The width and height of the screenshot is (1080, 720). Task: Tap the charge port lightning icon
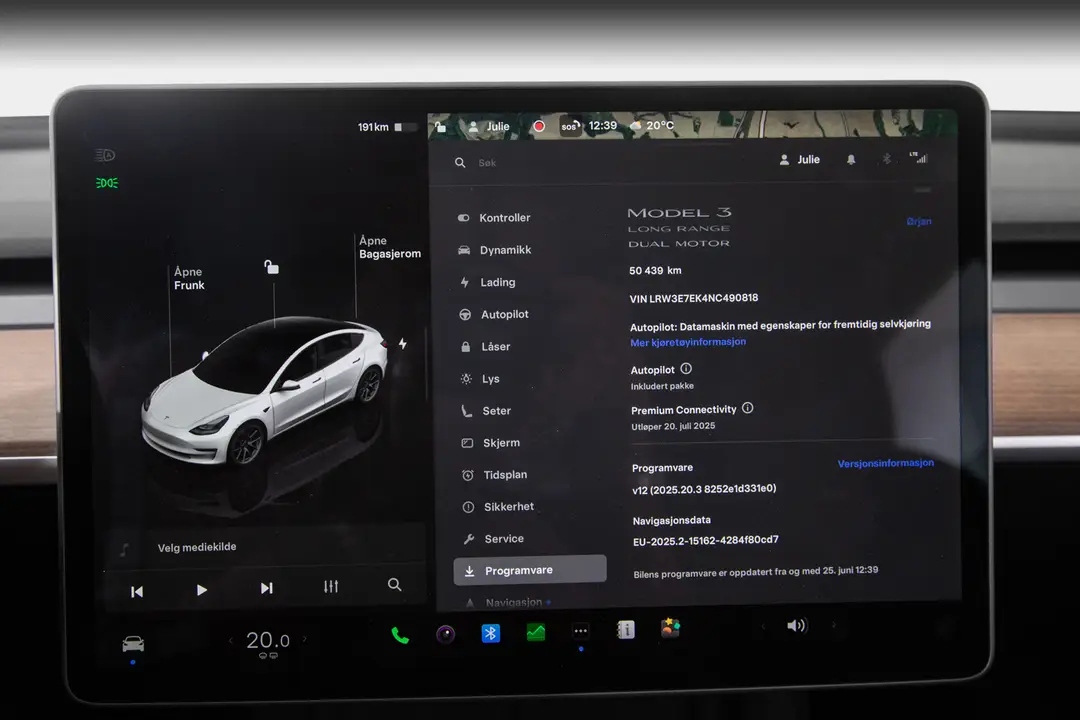pyautogui.click(x=402, y=343)
